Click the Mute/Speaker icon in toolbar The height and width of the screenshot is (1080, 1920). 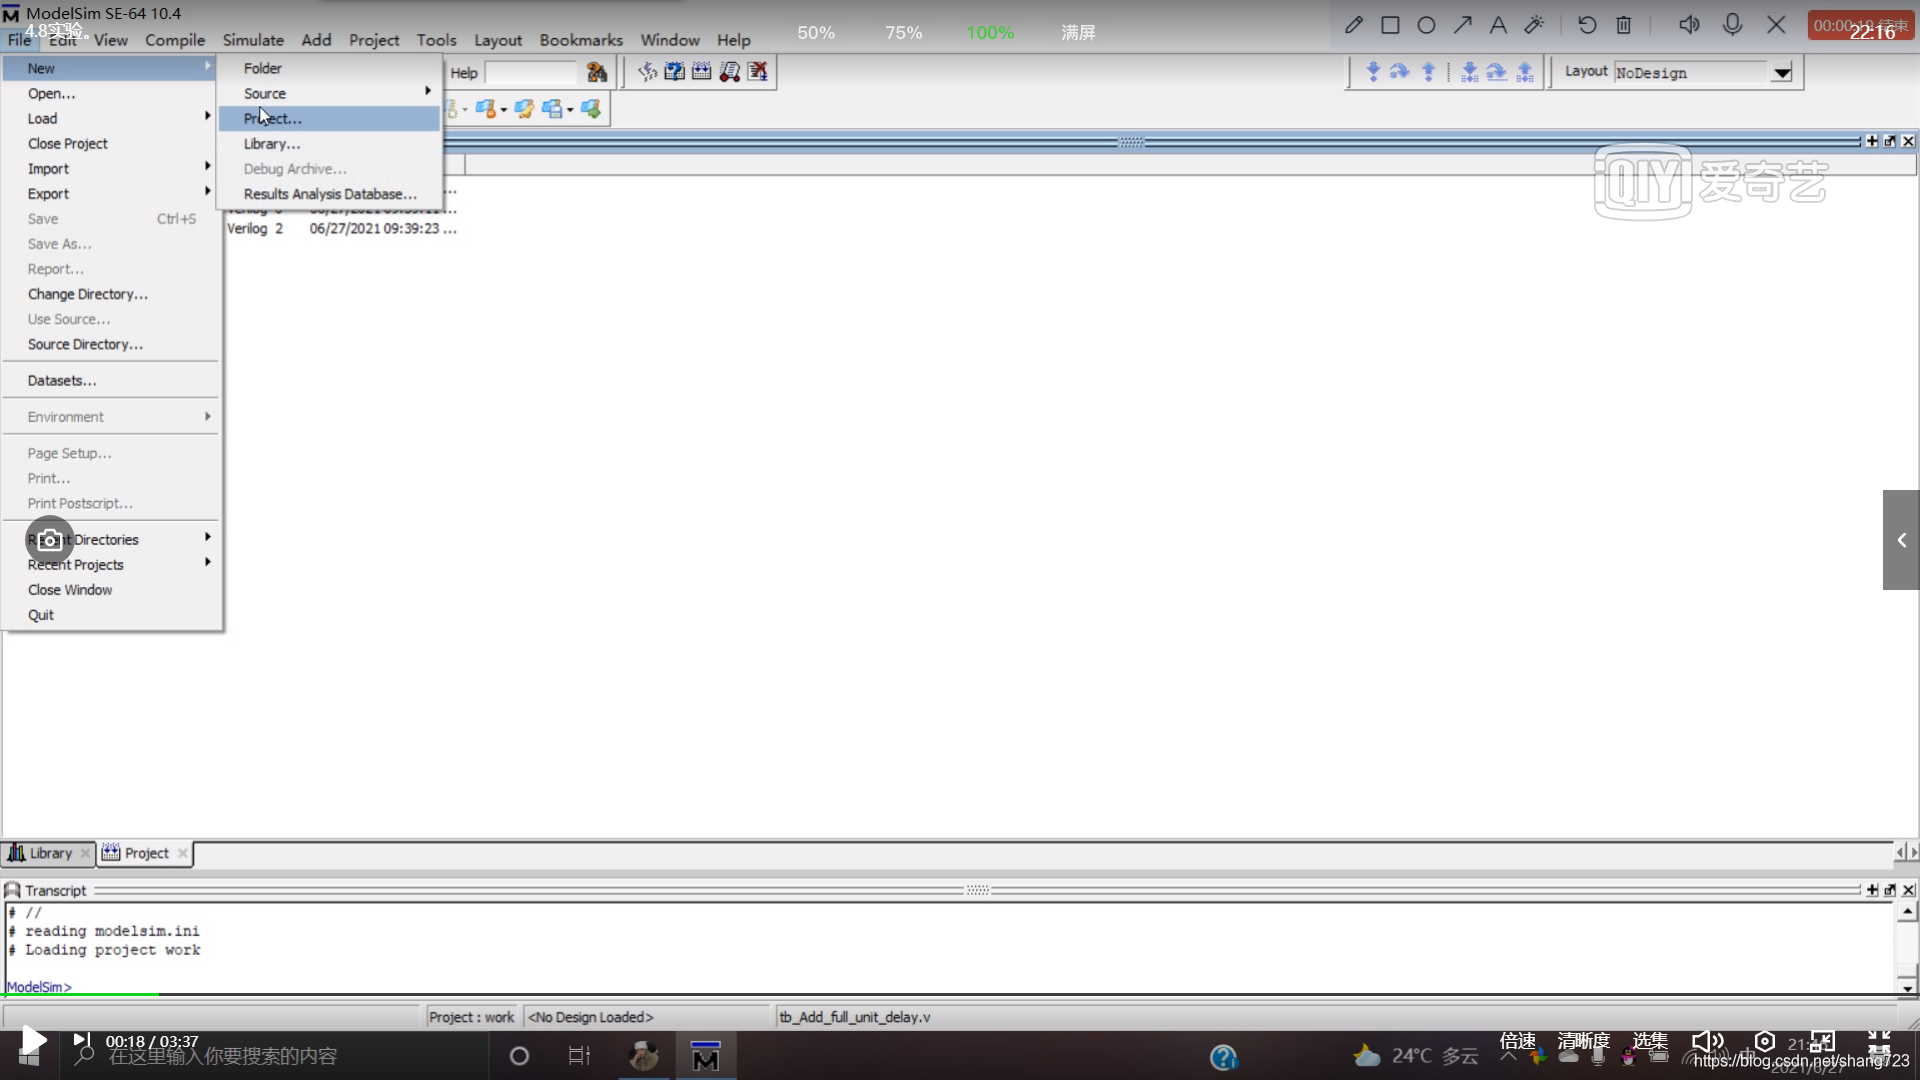click(x=1688, y=25)
